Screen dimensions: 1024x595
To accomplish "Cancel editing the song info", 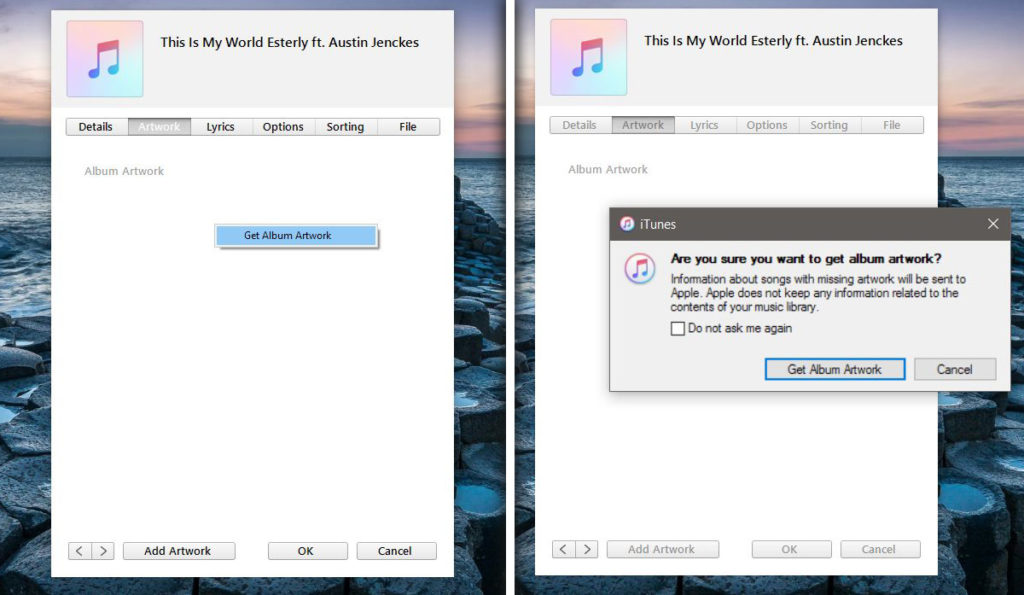I will point(396,550).
